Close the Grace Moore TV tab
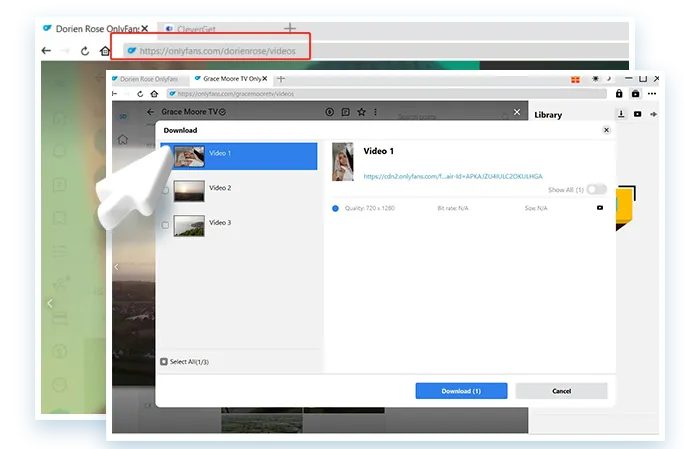 click(x=264, y=79)
